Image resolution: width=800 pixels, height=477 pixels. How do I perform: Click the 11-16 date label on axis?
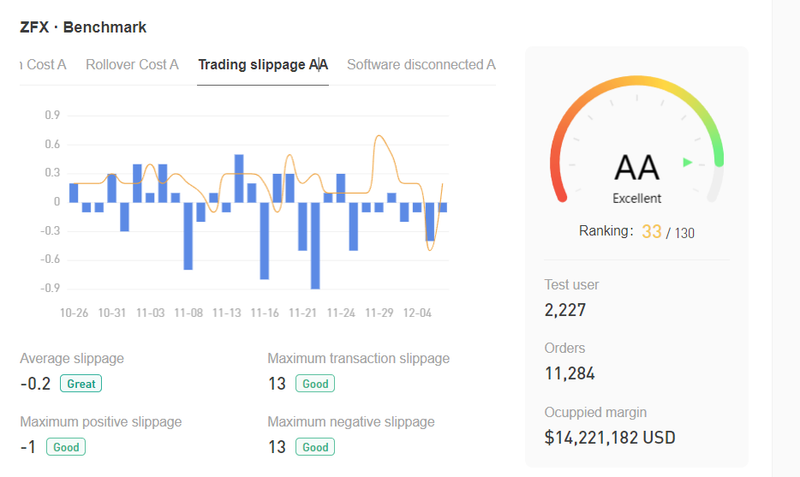pyautogui.click(x=265, y=313)
